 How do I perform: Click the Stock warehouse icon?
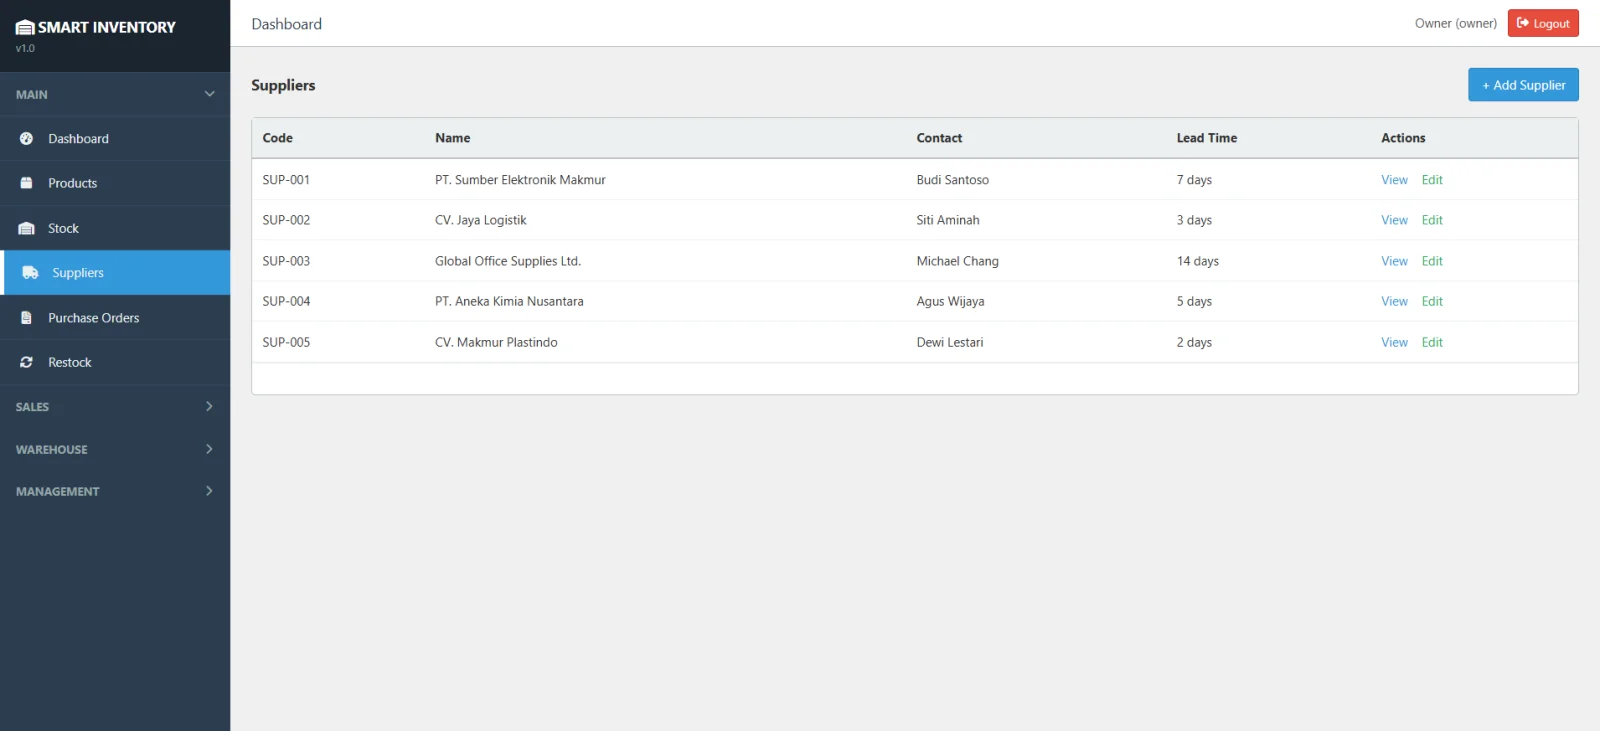click(x=27, y=228)
